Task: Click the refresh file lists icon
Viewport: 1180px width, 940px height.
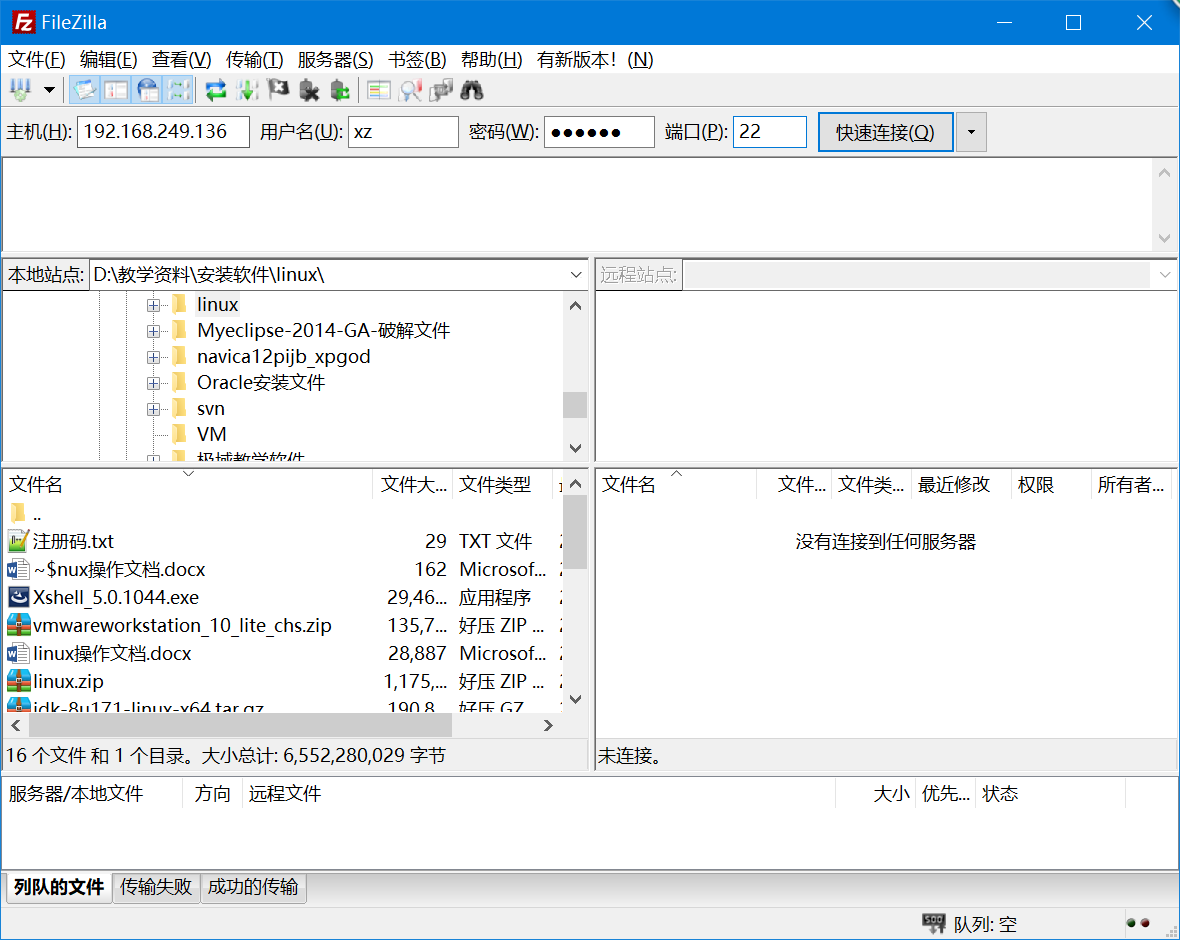Action: [216, 90]
